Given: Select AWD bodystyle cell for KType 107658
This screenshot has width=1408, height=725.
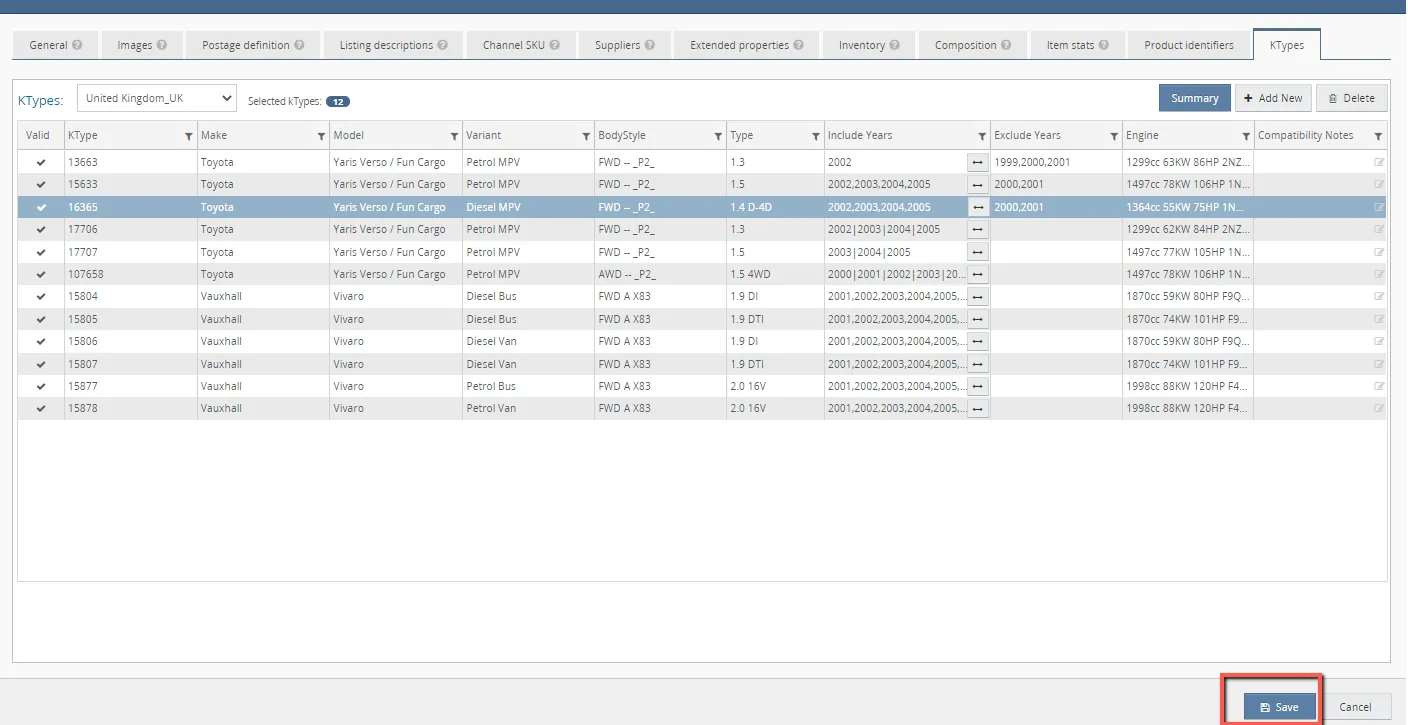Looking at the screenshot, I should point(660,274).
